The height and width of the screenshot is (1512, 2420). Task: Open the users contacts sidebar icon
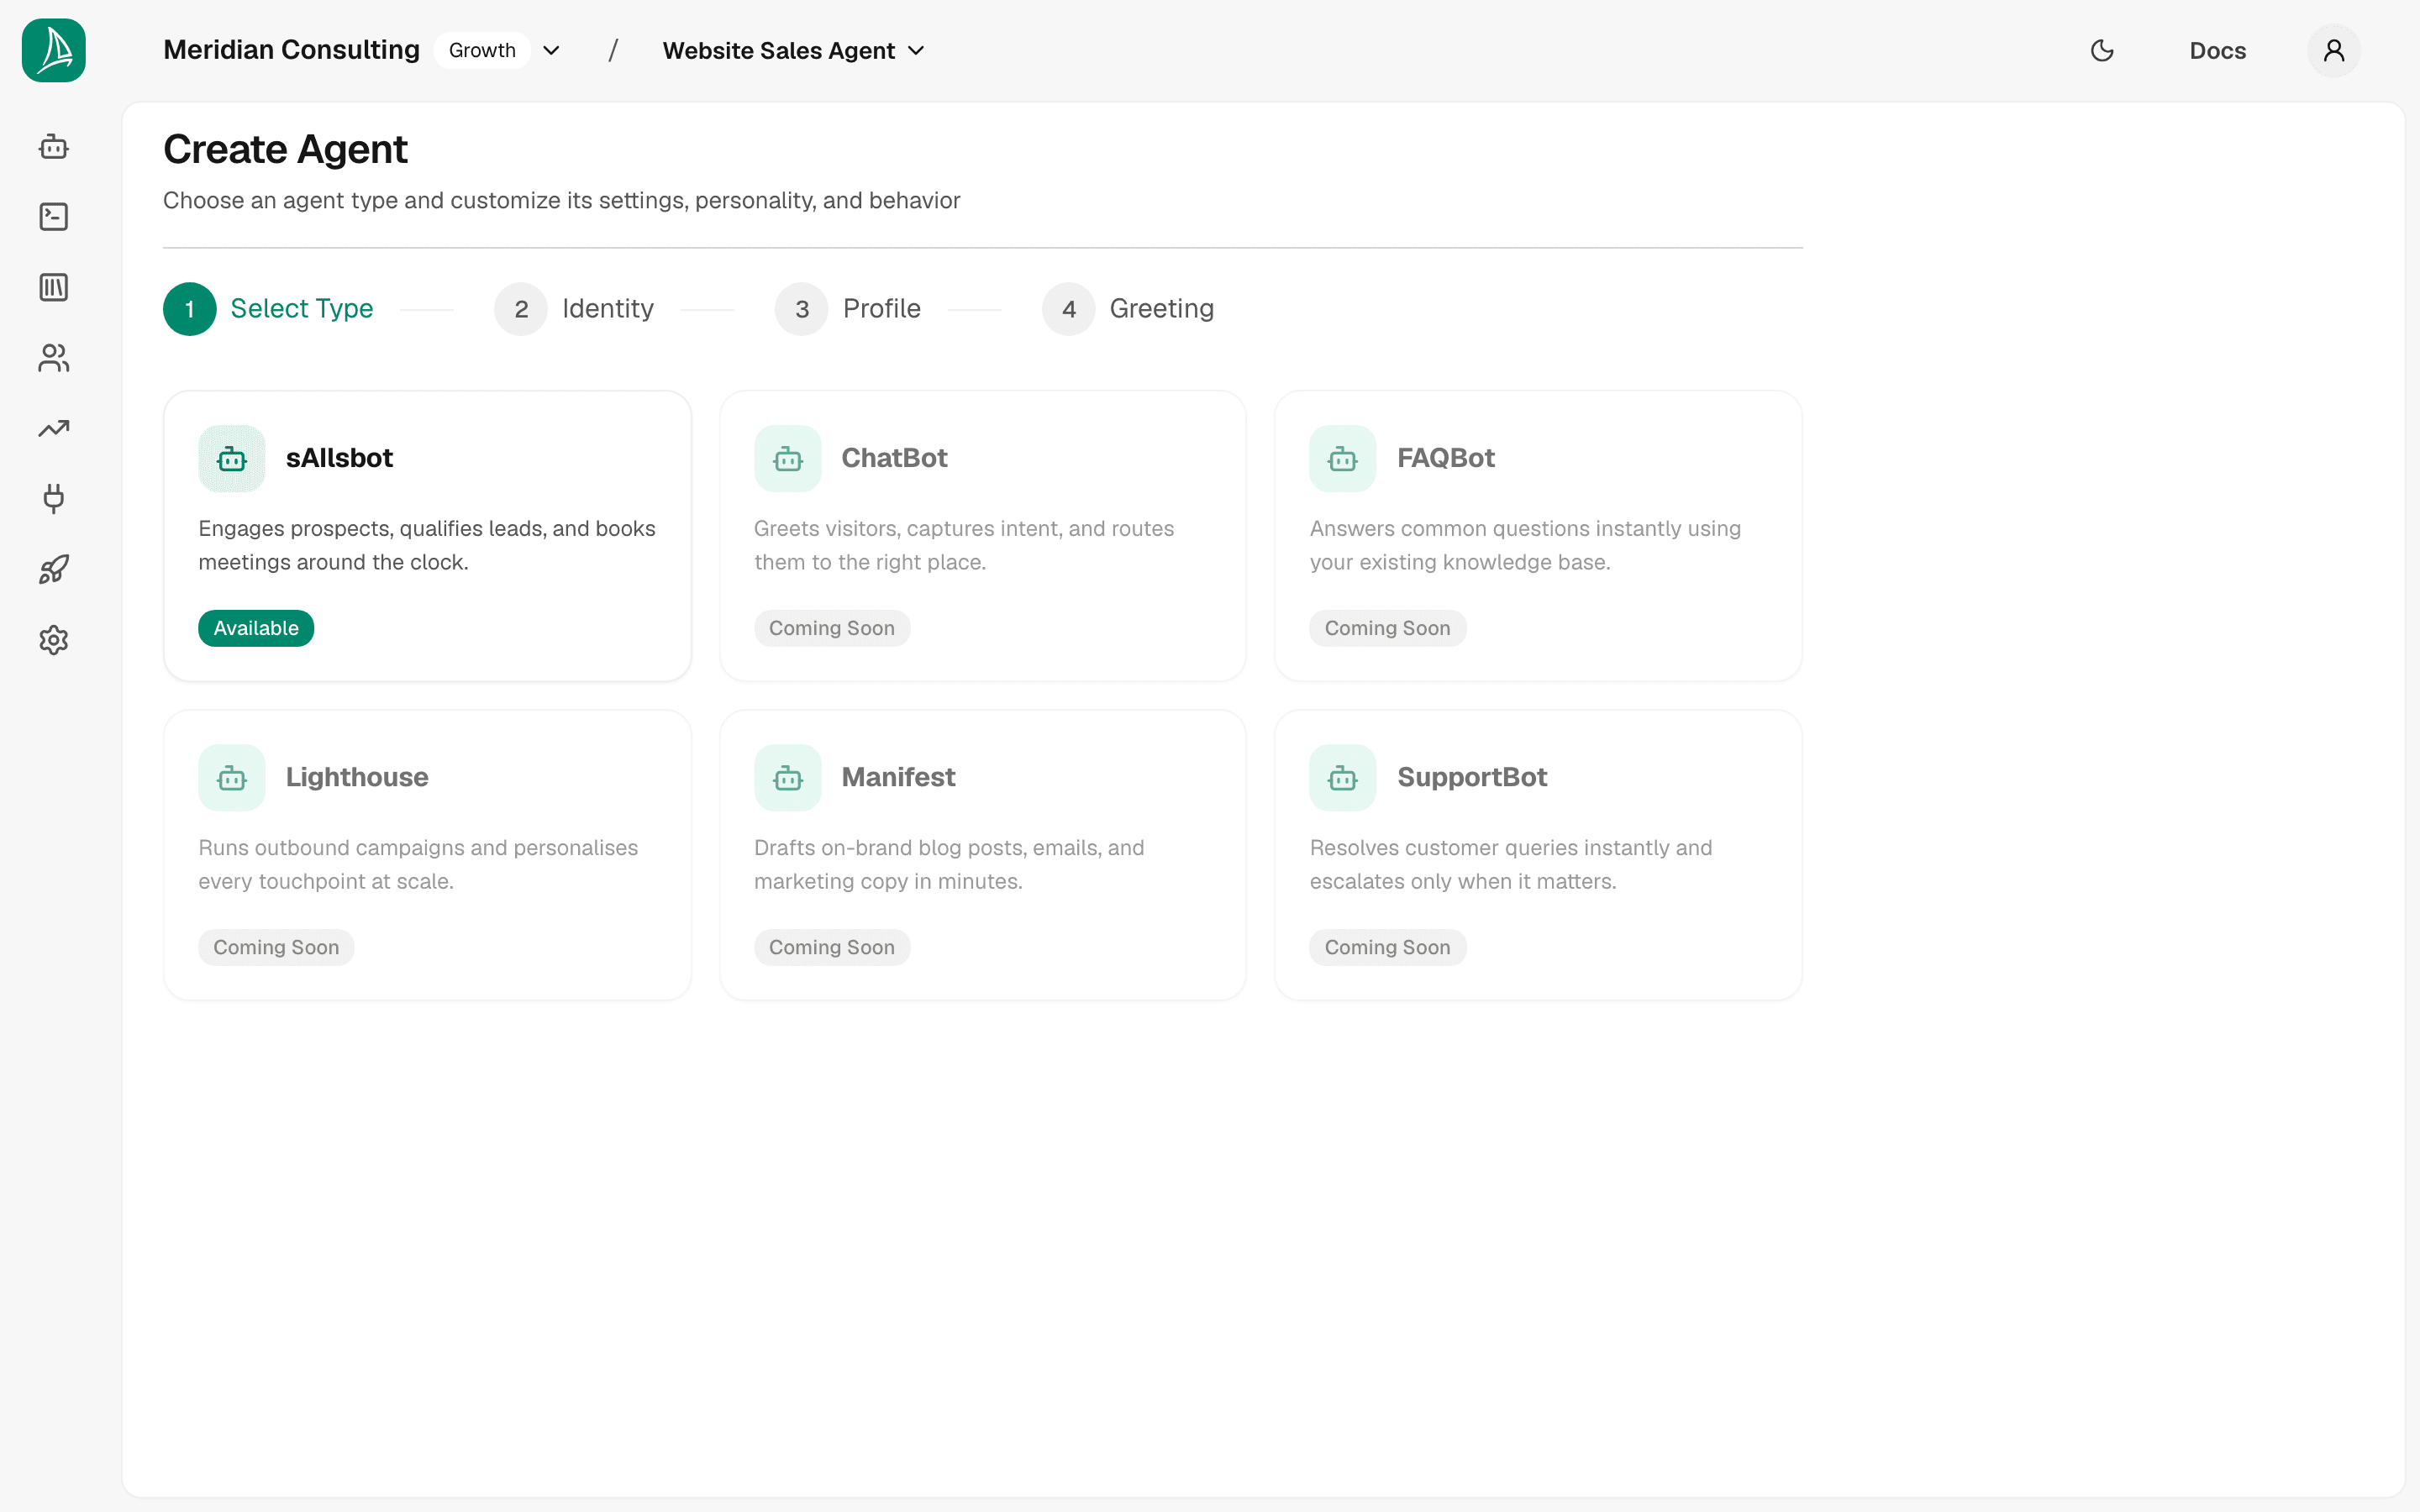click(54, 358)
